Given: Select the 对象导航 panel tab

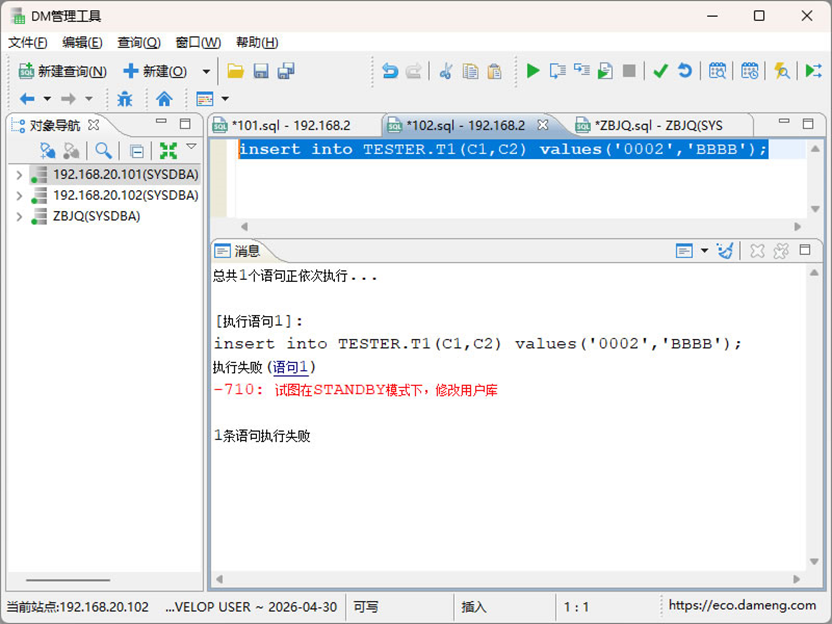Looking at the screenshot, I should [x=55, y=125].
